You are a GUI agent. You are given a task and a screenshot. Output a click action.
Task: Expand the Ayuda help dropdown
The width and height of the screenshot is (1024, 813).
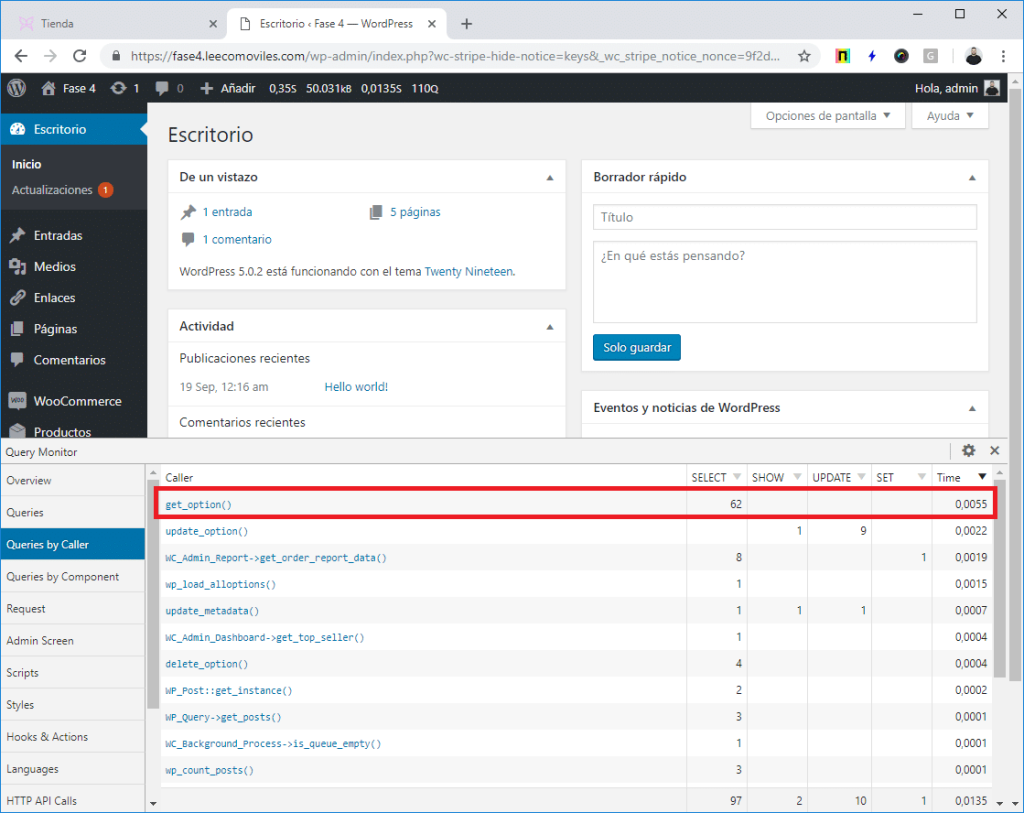(949, 116)
